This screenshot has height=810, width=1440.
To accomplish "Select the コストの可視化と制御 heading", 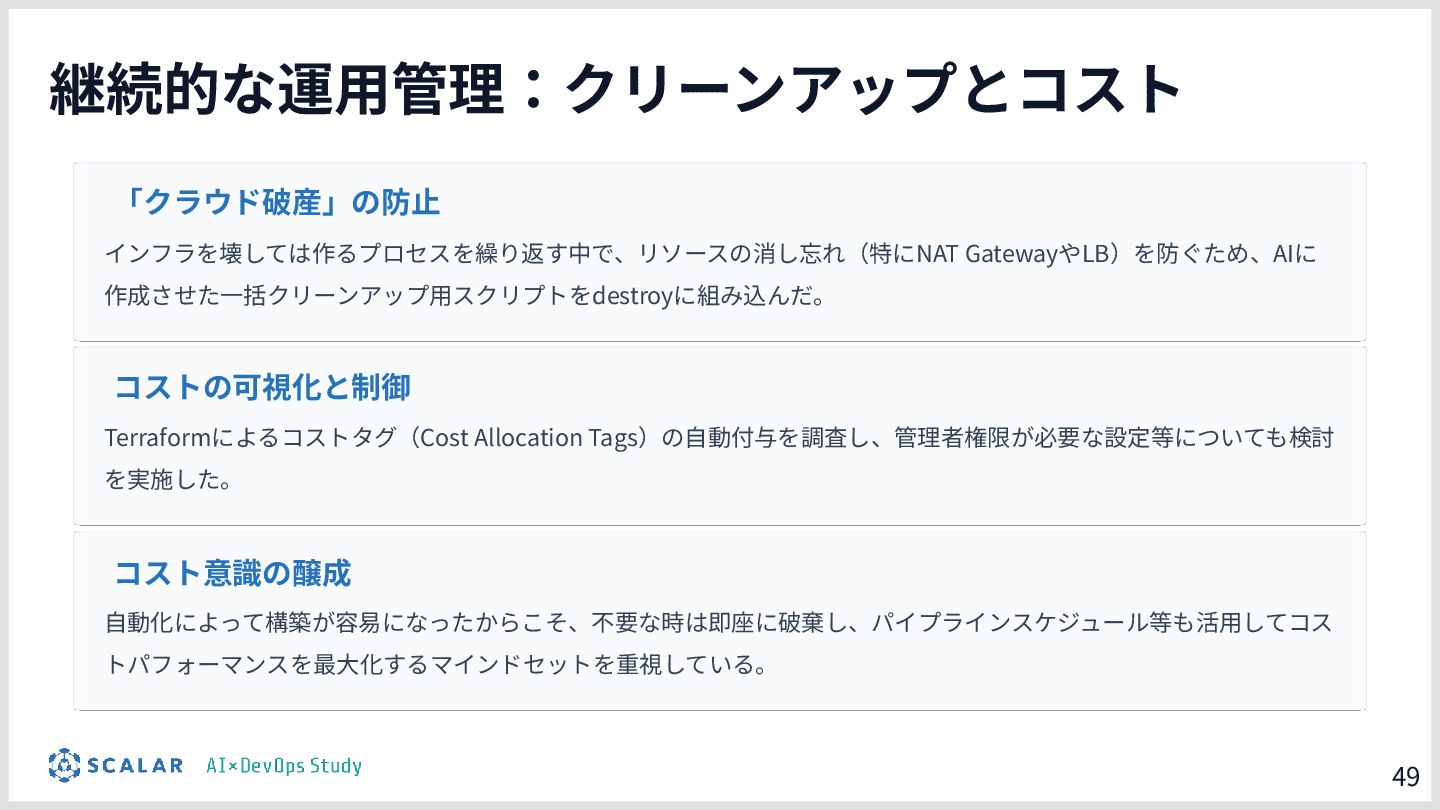I will pyautogui.click(x=261, y=387).
